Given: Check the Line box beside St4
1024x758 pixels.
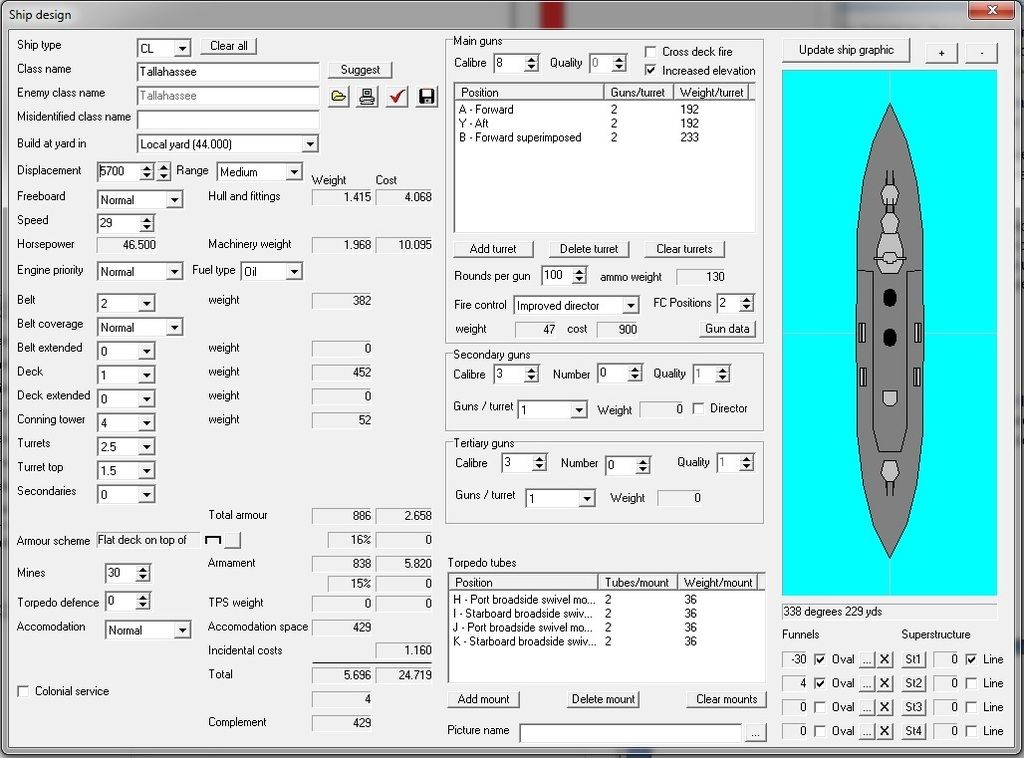Looking at the screenshot, I should click(972, 731).
